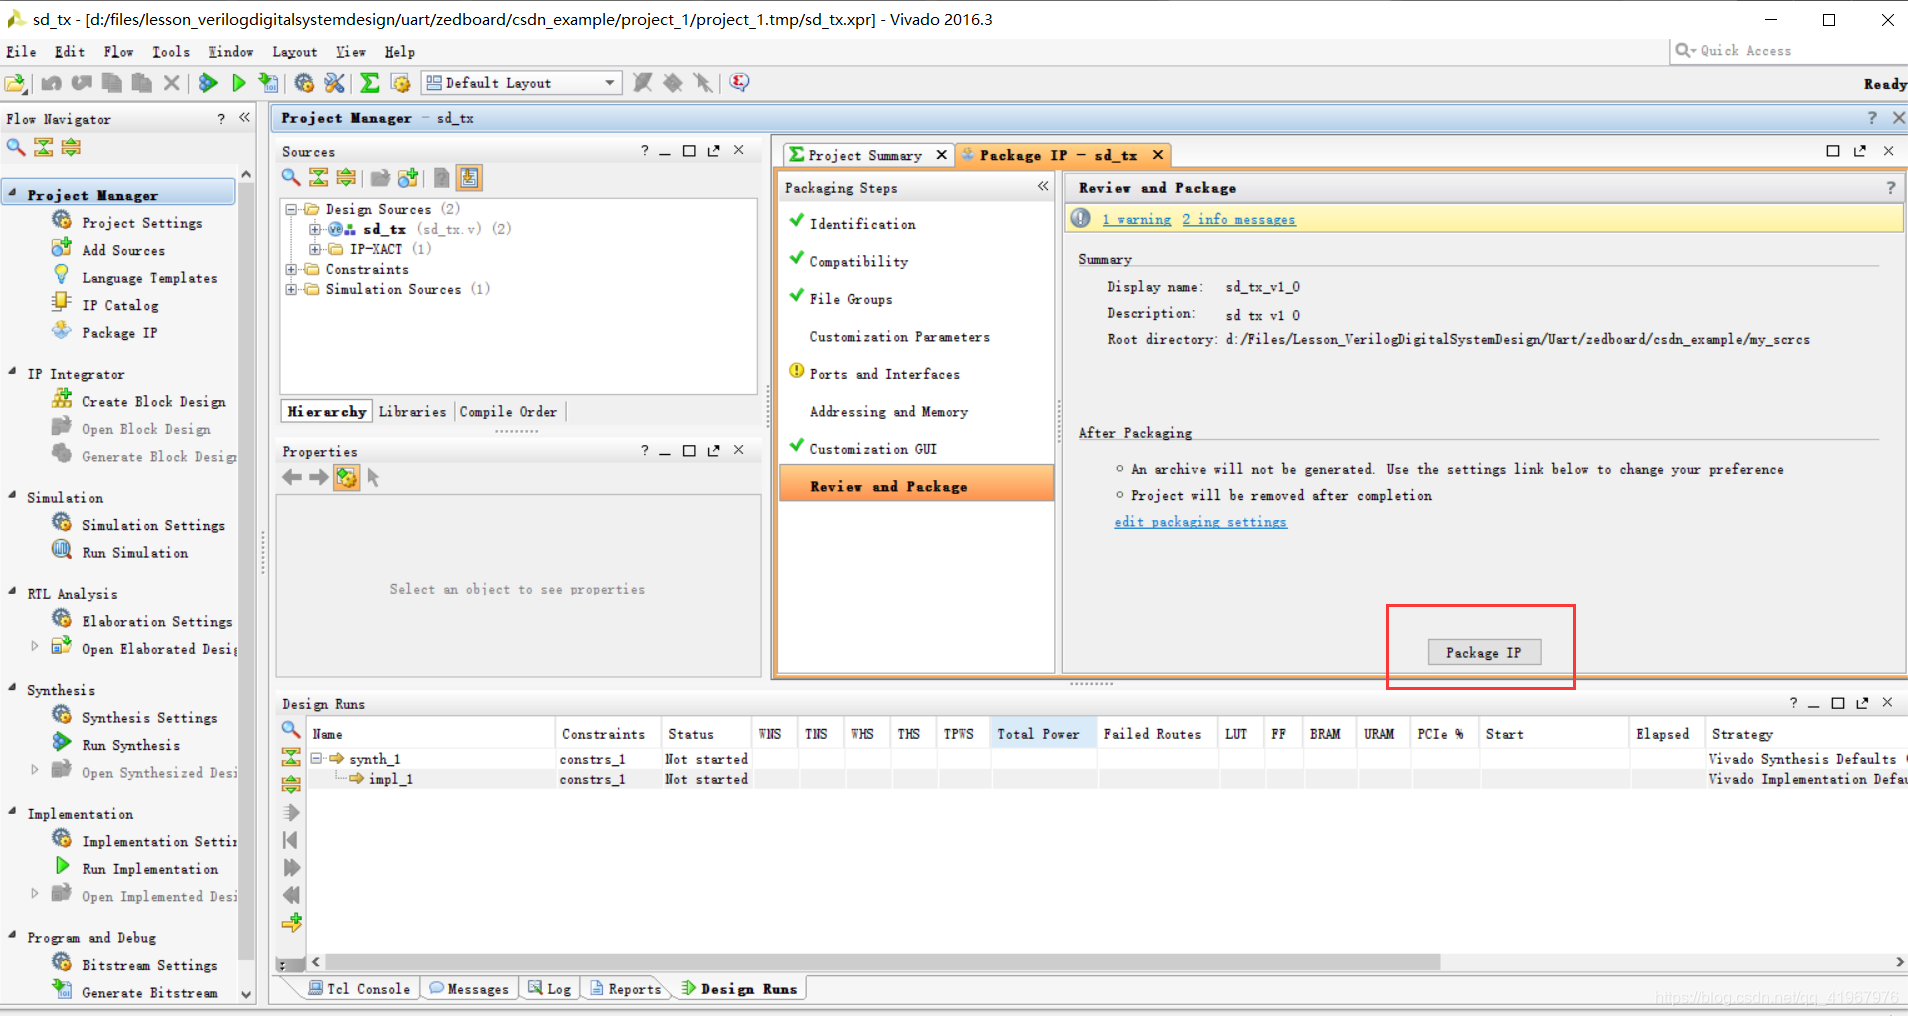1908x1016 pixels.
Task: Expand Open Elaborated Design arrow
Action: (x=35, y=646)
